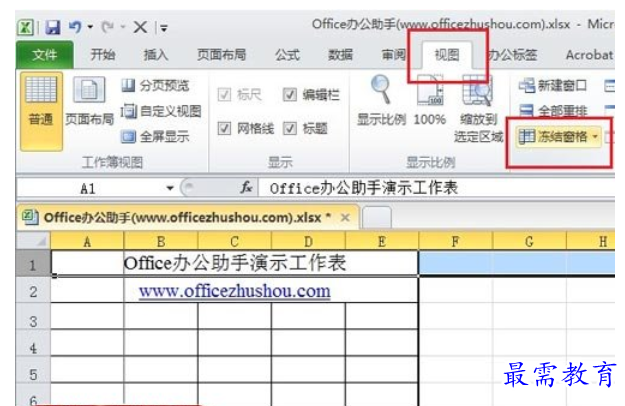Switch to the 数据 (Data) tab
Screen dimensions: 625x406
340,55
